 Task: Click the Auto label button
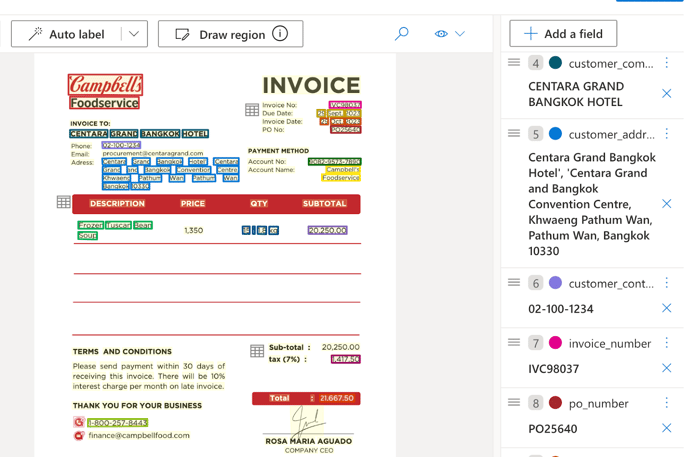(66, 34)
